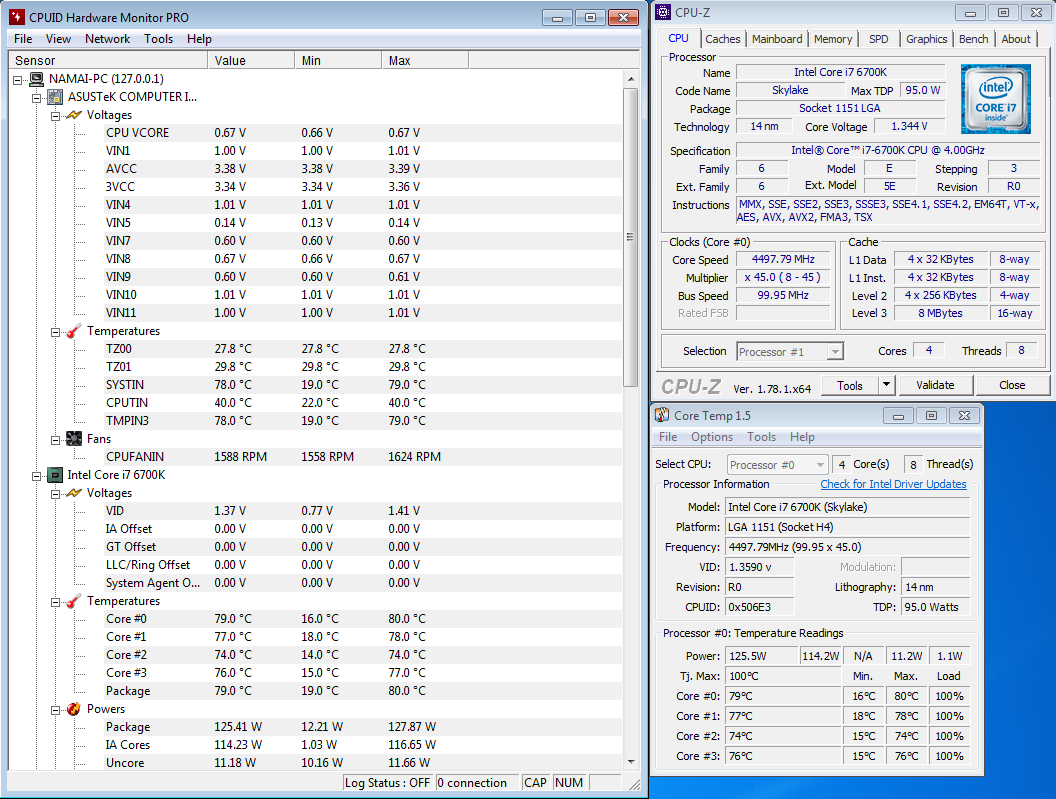This screenshot has width=1056, height=799.
Task: Collapse the mainboard Temperatures group
Action: [55, 331]
